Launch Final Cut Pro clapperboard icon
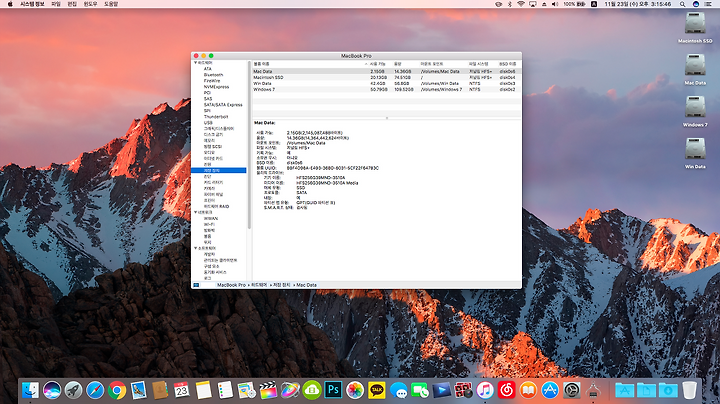The image size is (720, 404). (268, 390)
